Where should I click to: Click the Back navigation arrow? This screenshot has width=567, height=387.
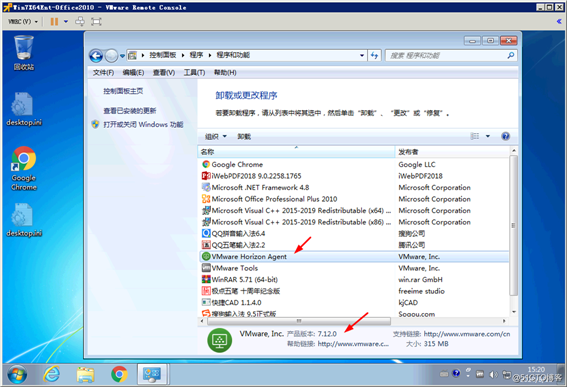pyautogui.click(x=96, y=56)
